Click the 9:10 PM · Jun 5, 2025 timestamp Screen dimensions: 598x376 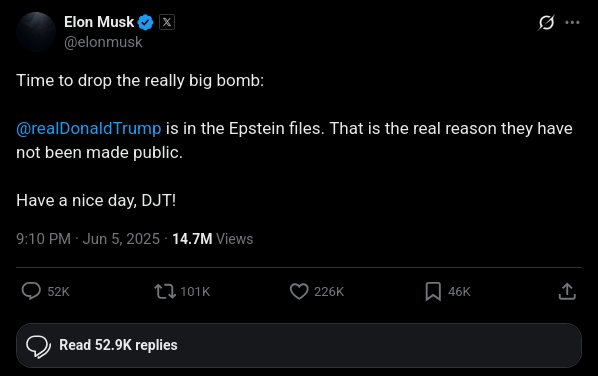(88, 239)
